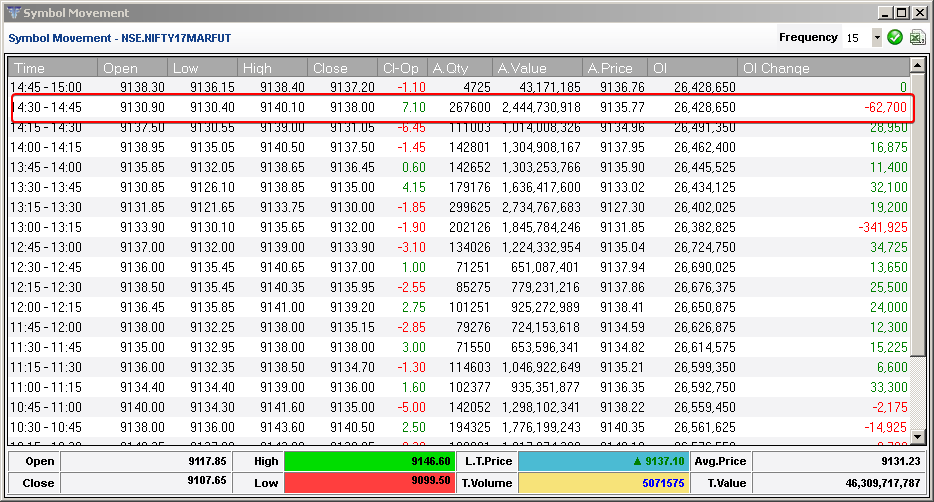The height and width of the screenshot is (502, 934).
Task: Export data using the Excel icon
Action: [917, 37]
